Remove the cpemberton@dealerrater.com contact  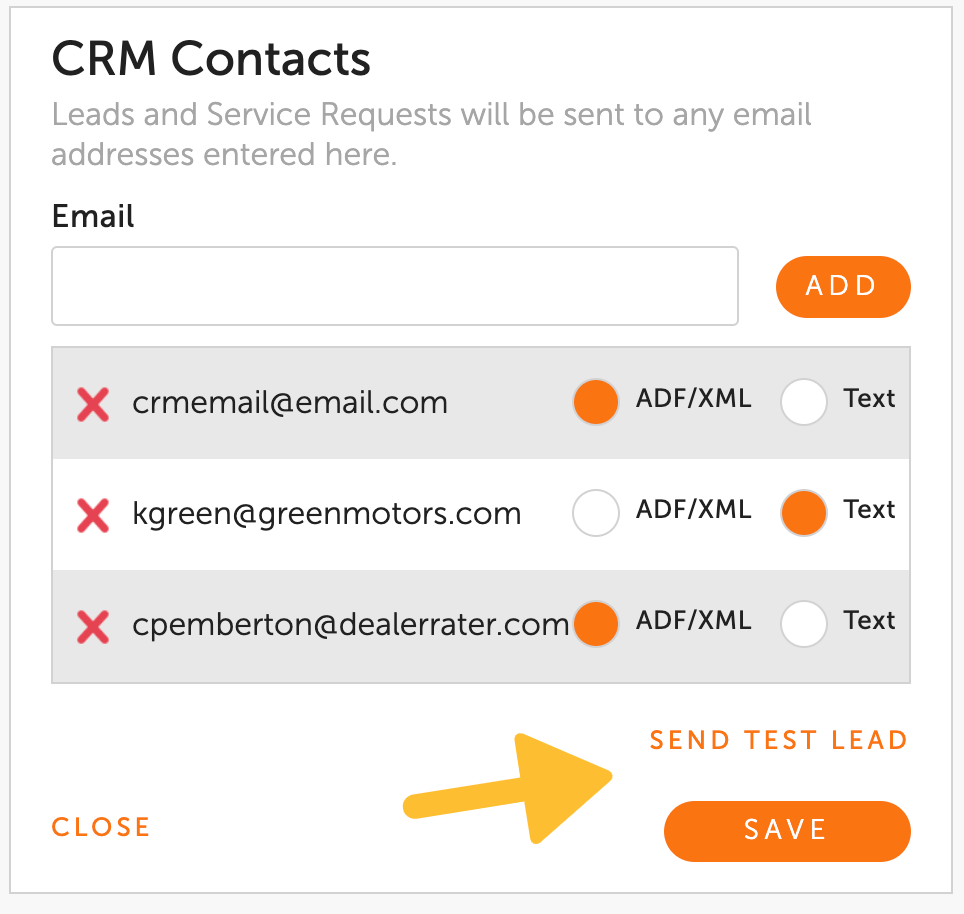click(93, 626)
